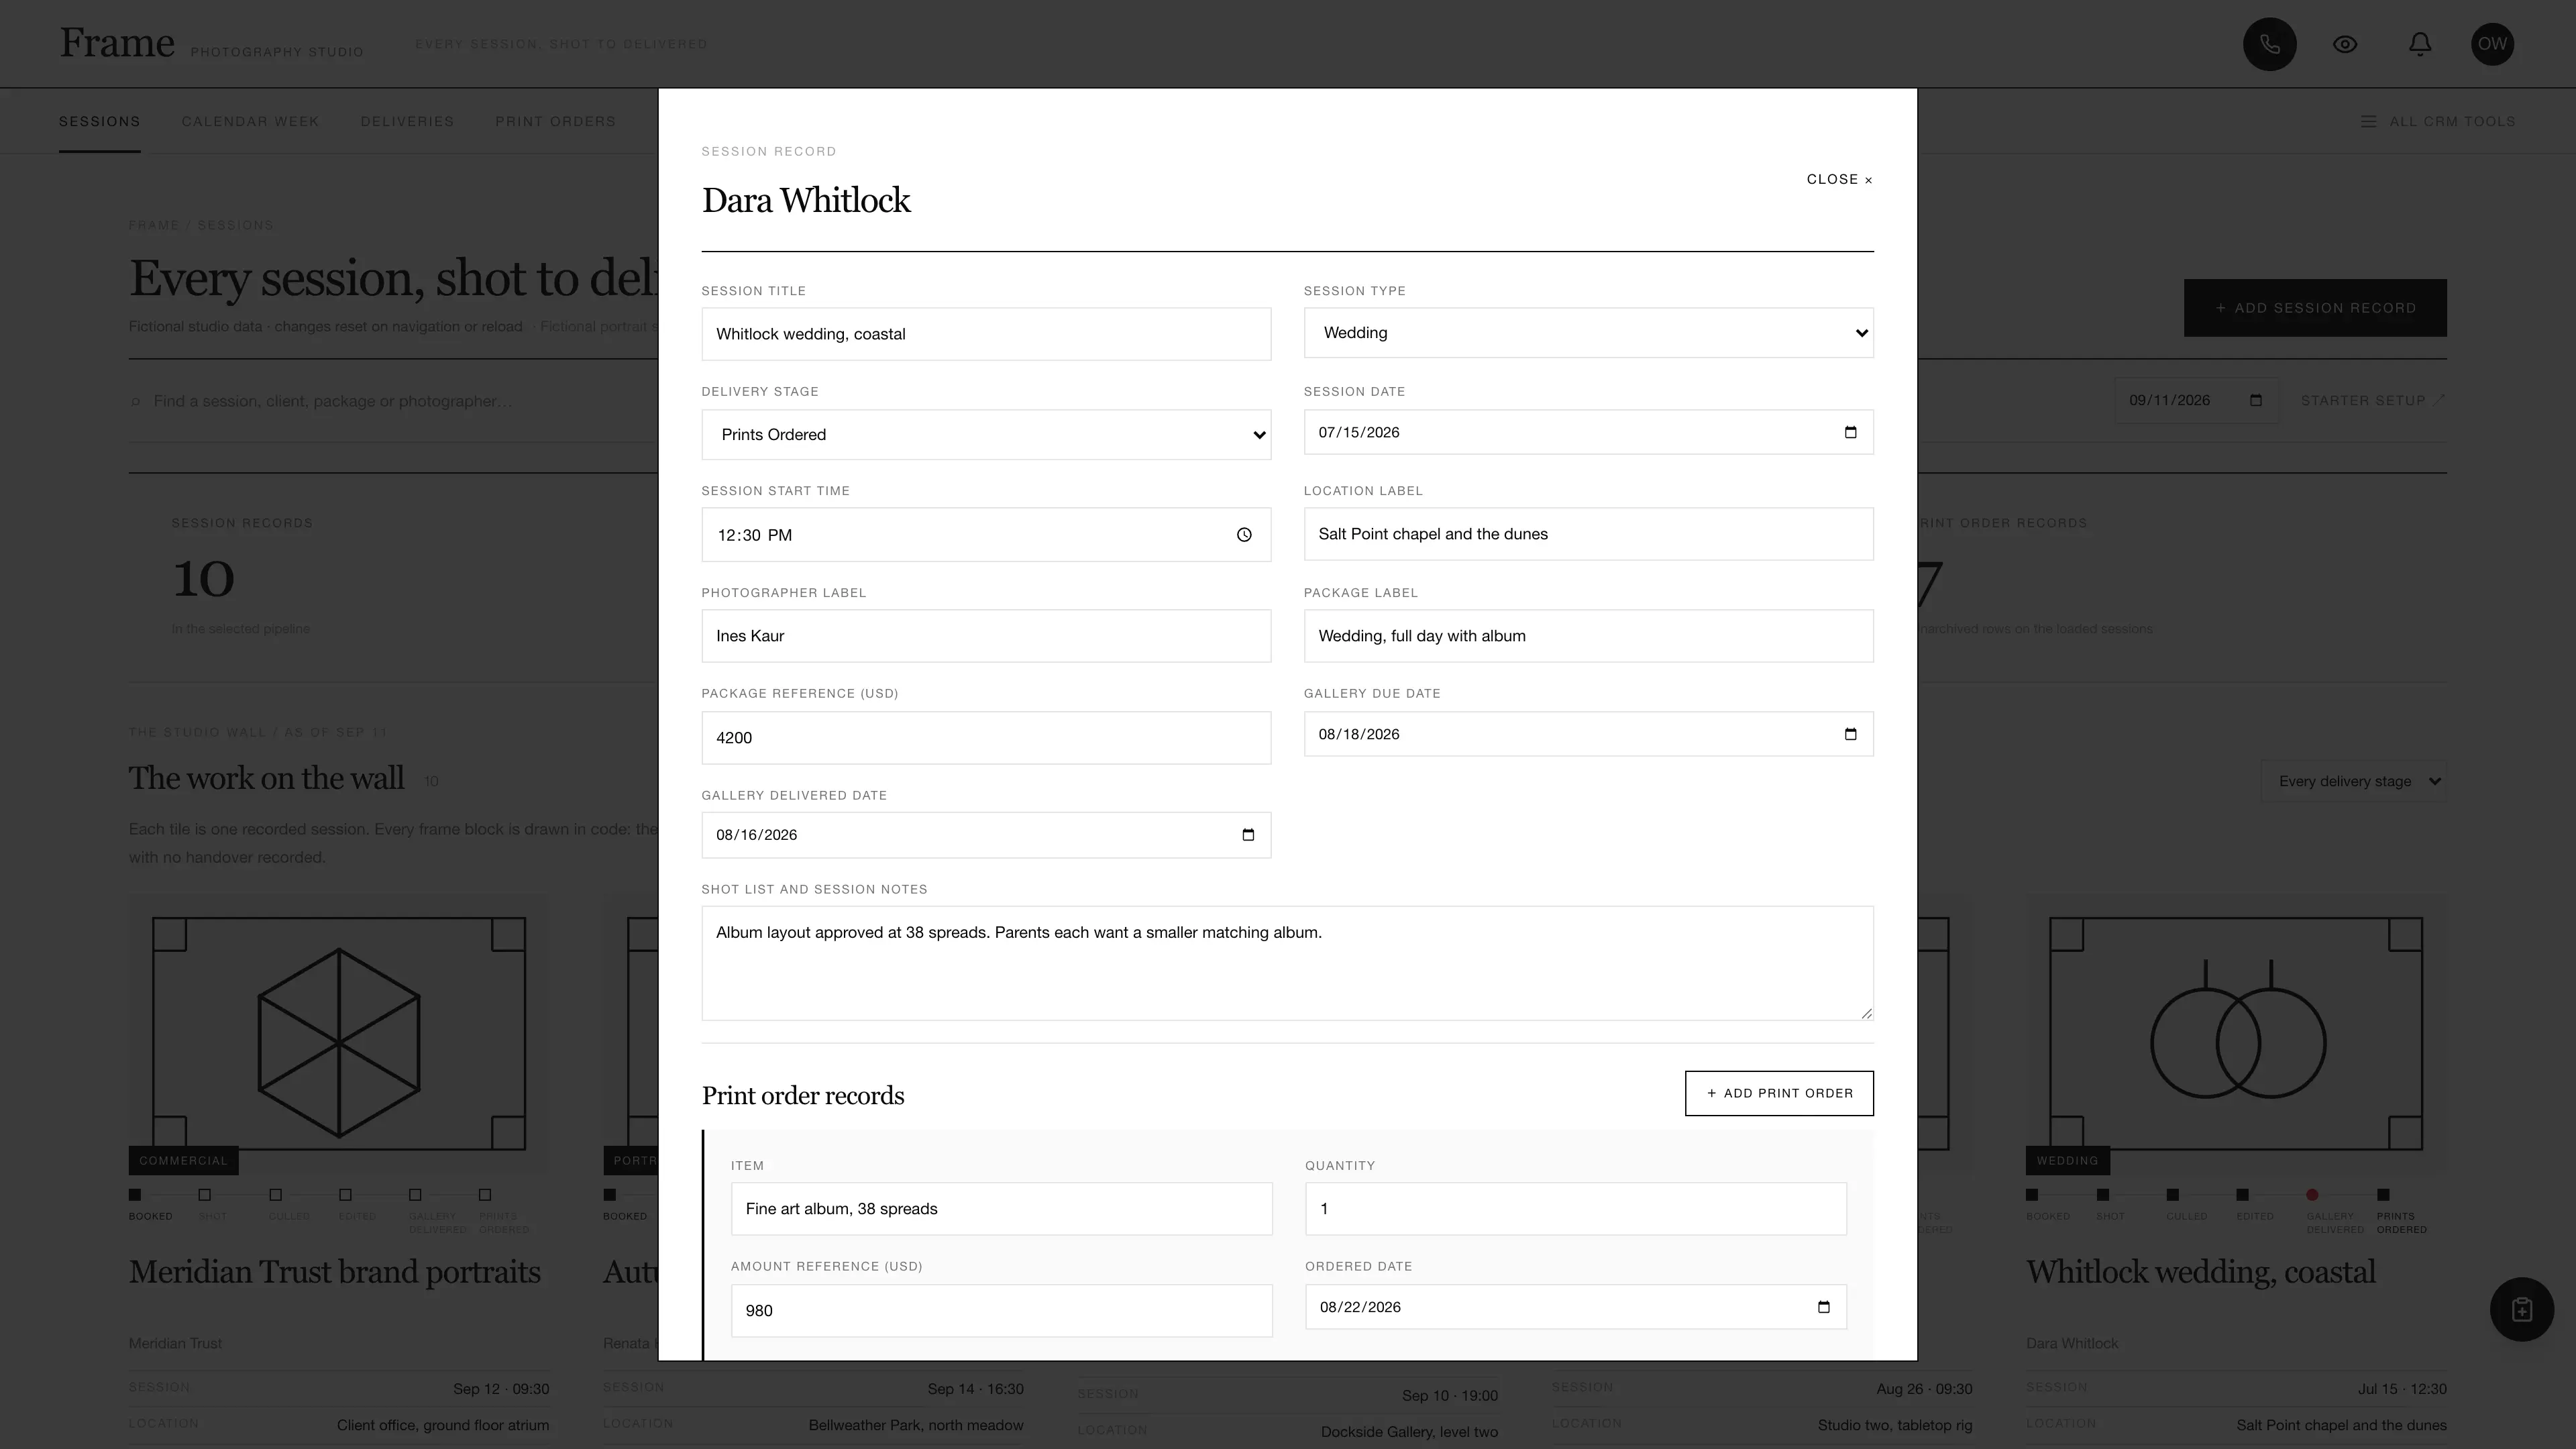
Task: Open the Every delivery stage filter
Action: (x=2354, y=781)
